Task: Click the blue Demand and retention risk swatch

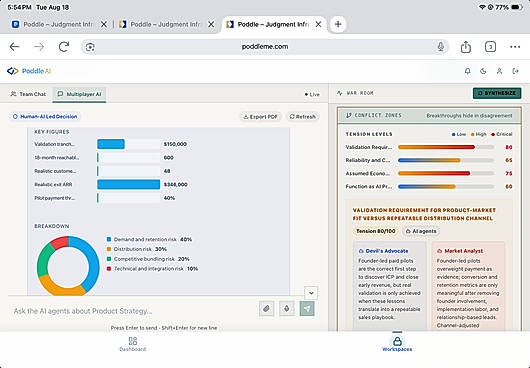Action: [x=109, y=239]
